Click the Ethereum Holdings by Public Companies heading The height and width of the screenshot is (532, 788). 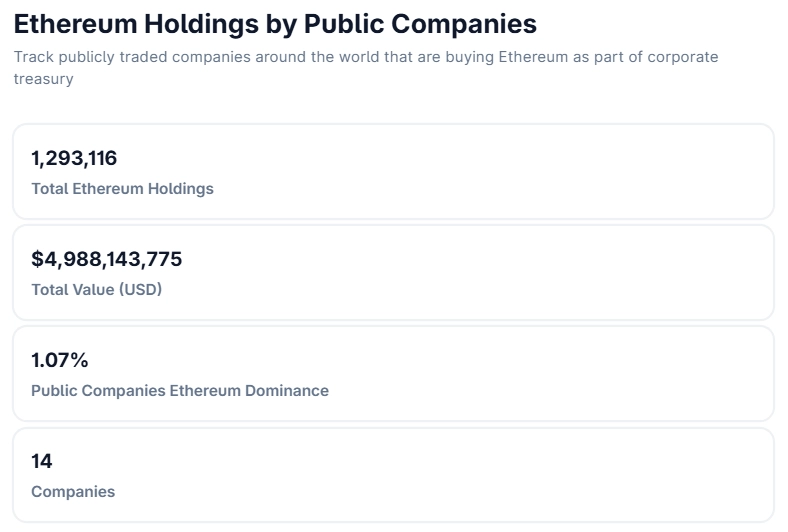point(275,24)
